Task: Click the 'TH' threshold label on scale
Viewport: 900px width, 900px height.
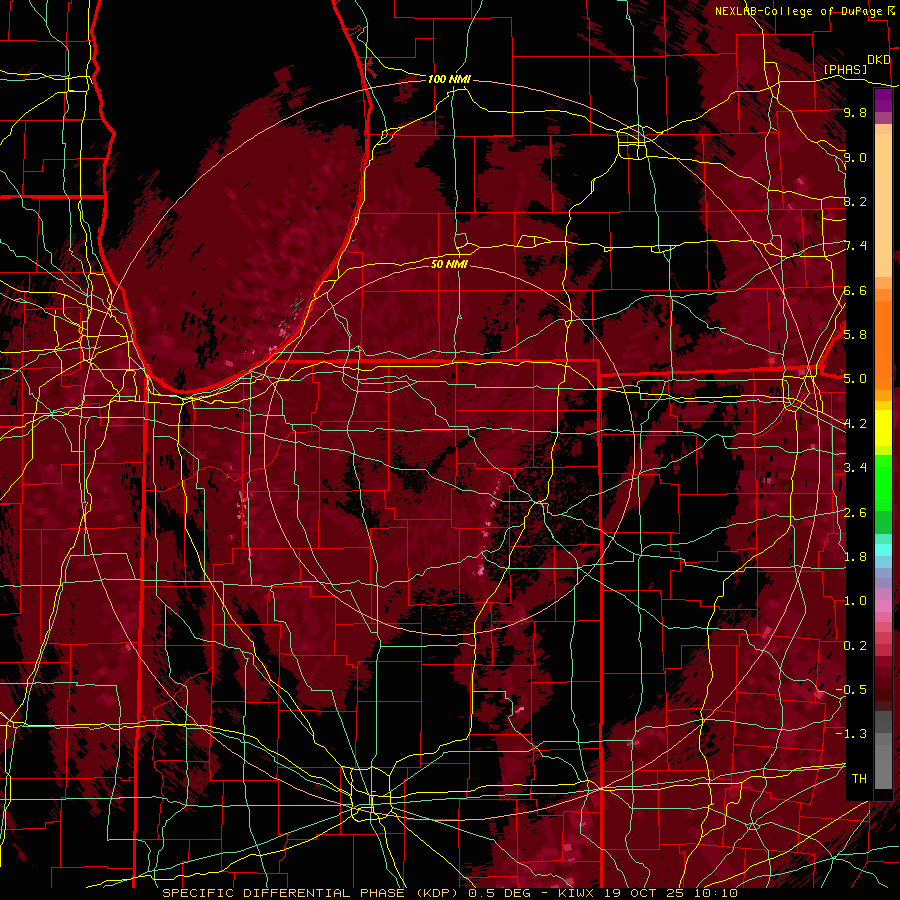Action: 859,778
